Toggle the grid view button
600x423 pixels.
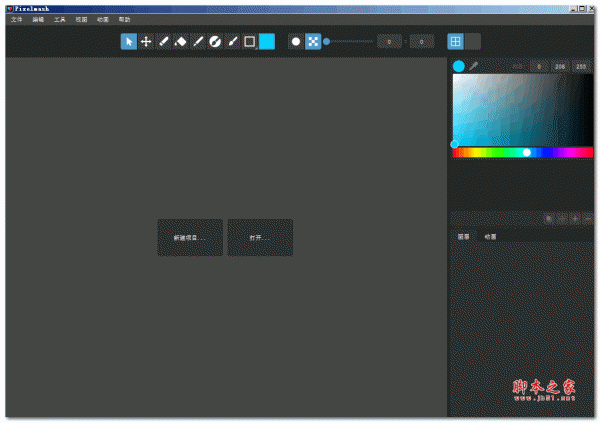point(455,41)
